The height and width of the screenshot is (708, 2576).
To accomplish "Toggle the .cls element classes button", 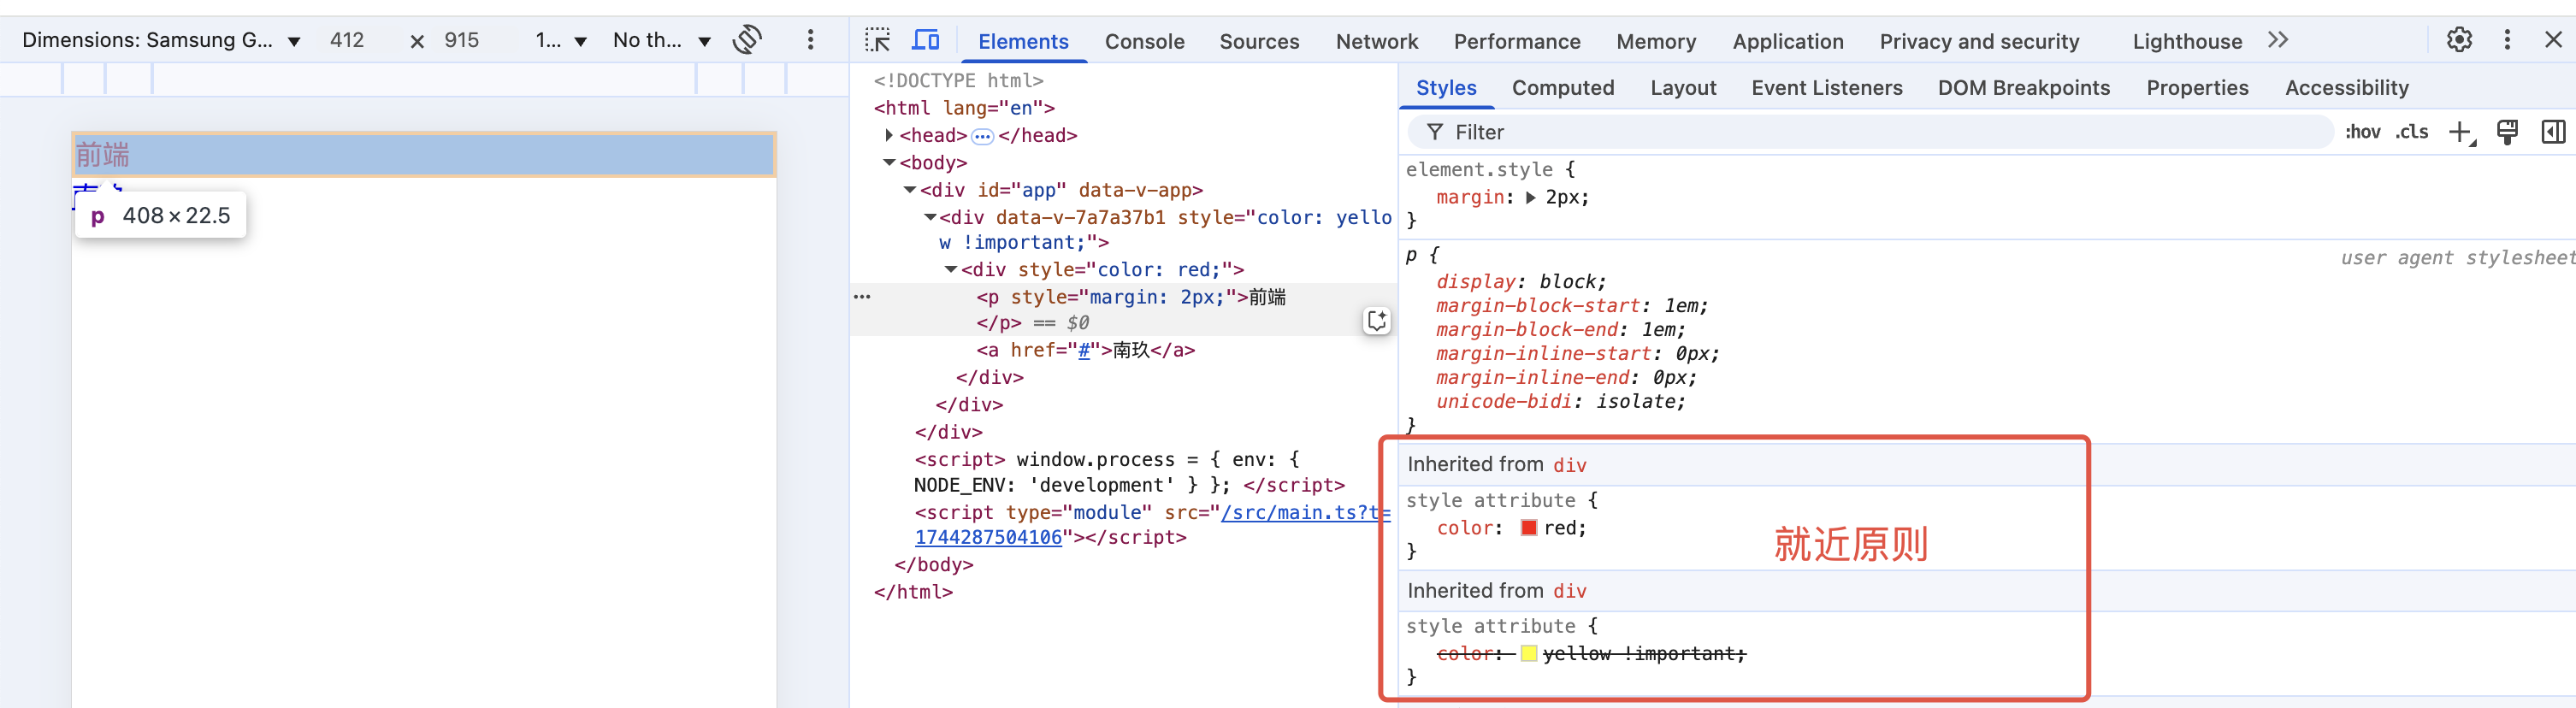I will (2411, 132).
